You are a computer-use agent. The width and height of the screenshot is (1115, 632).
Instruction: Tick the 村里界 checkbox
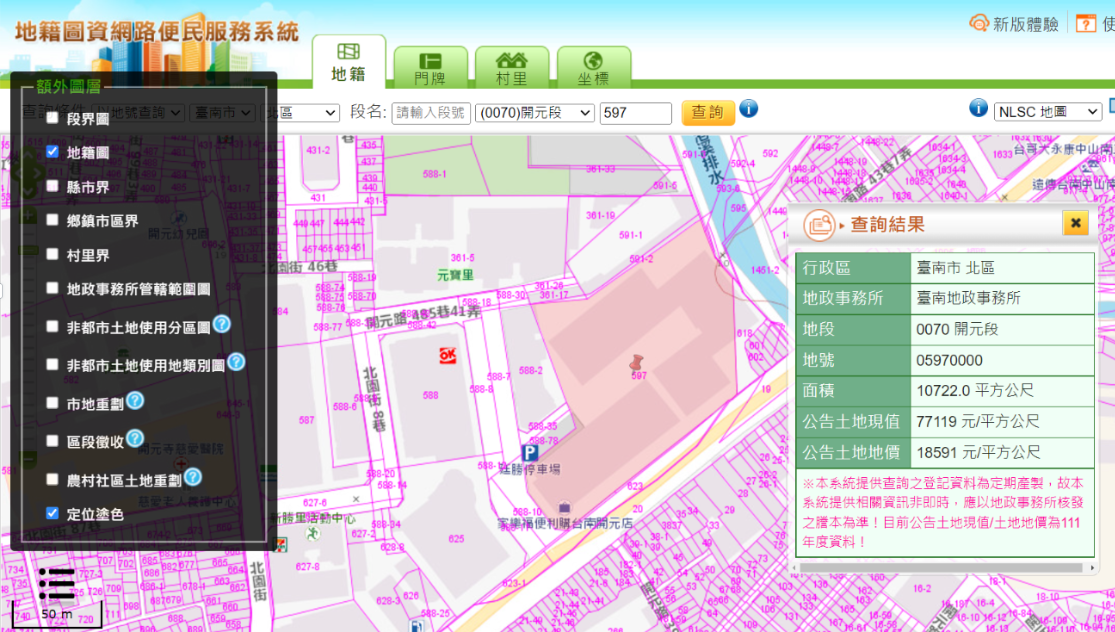click(x=52, y=254)
